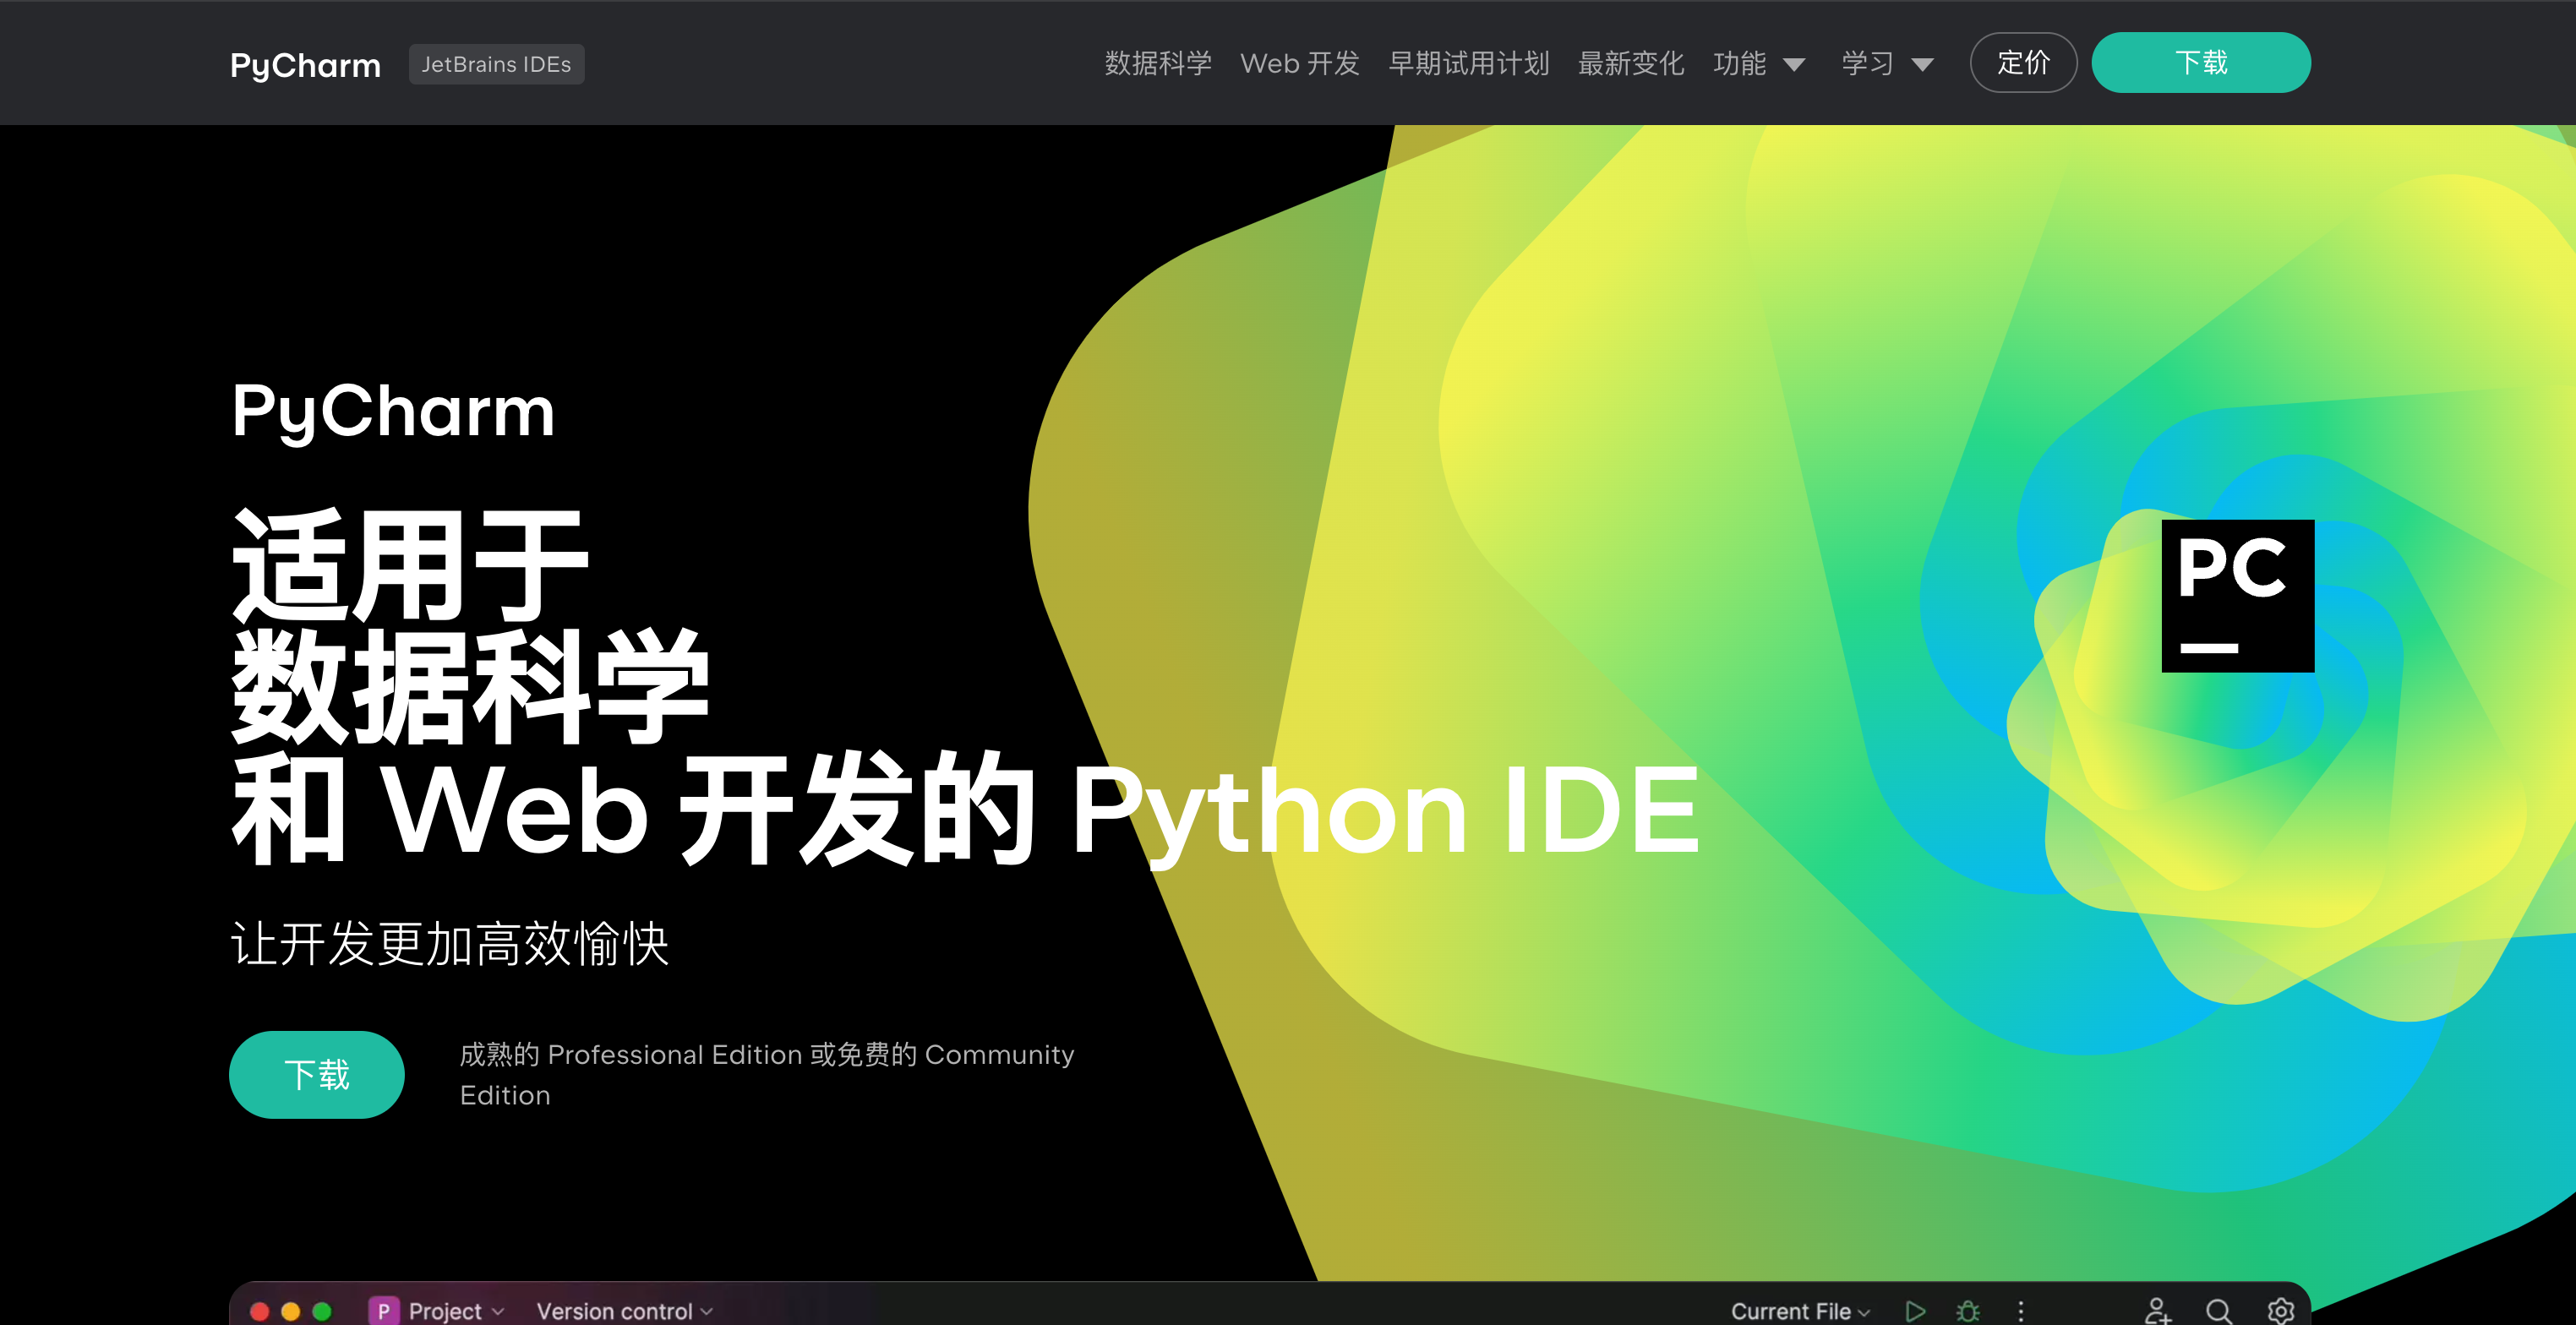Click the green maximize dot in IDE preview
The height and width of the screenshot is (1325, 2576).
click(322, 1311)
